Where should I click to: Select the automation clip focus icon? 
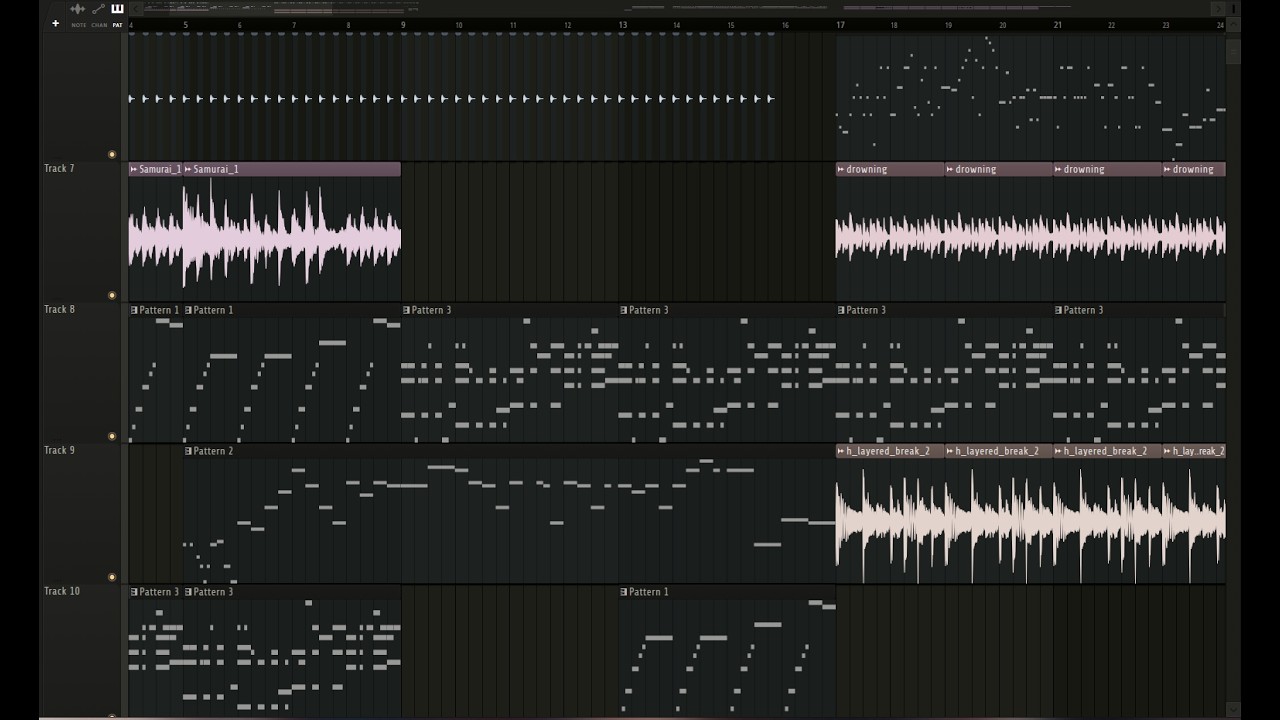click(98, 9)
